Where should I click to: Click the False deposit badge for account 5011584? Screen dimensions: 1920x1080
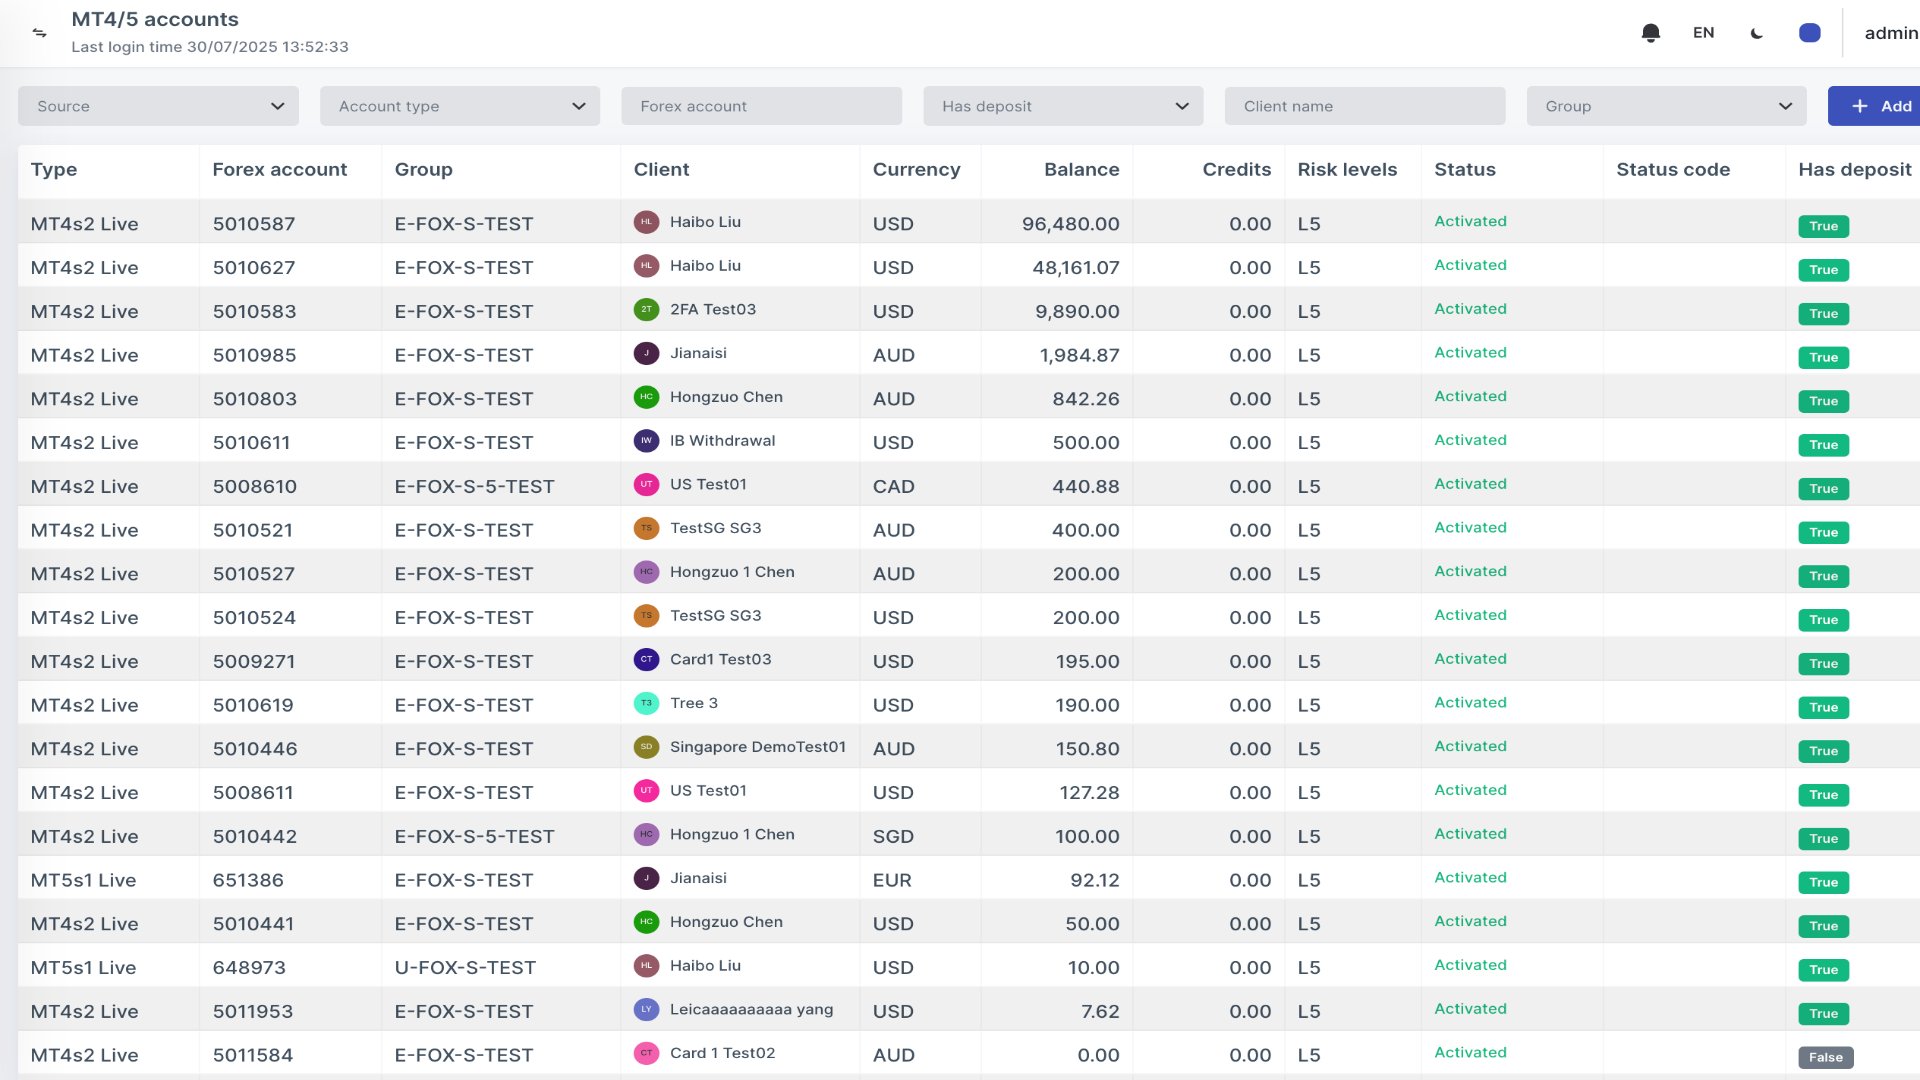coord(1825,1058)
